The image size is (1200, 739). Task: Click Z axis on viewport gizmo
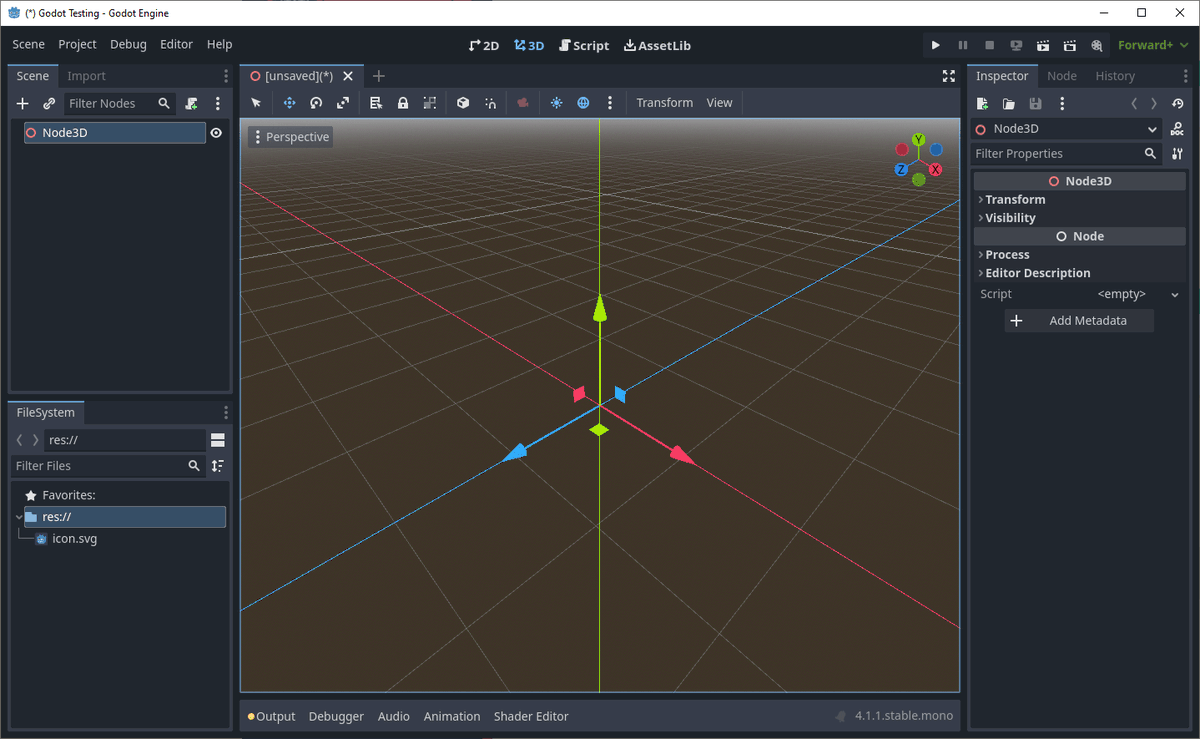pyautogui.click(x=901, y=170)
